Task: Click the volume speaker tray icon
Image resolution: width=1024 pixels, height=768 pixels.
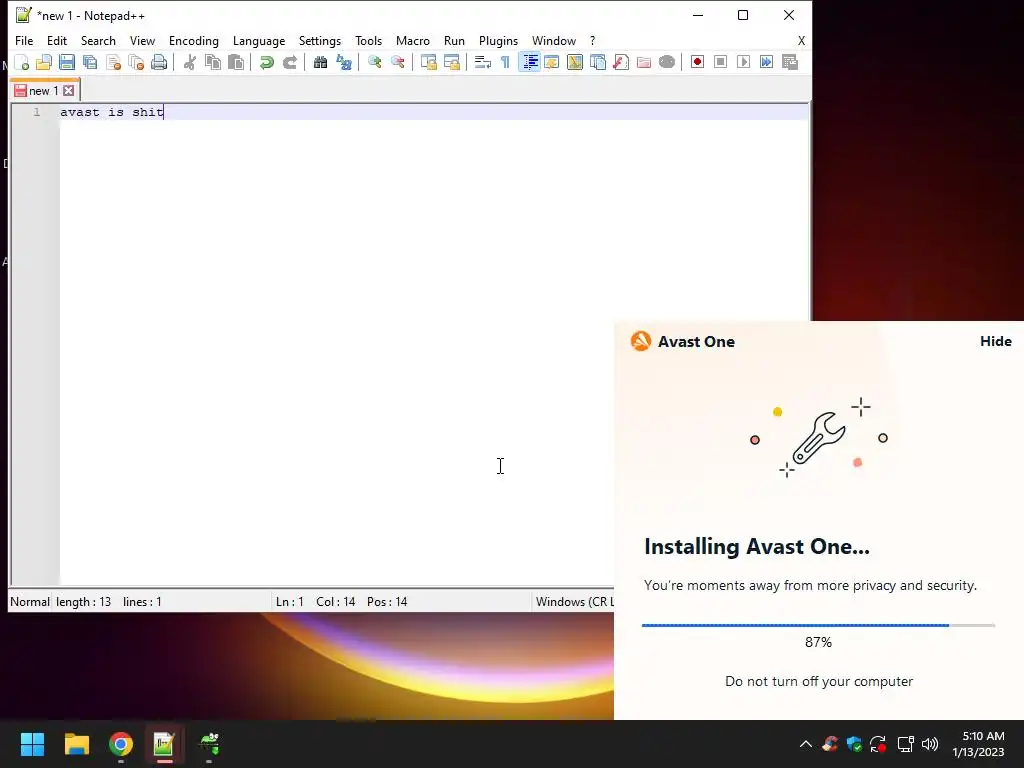Action: point(930,744)
